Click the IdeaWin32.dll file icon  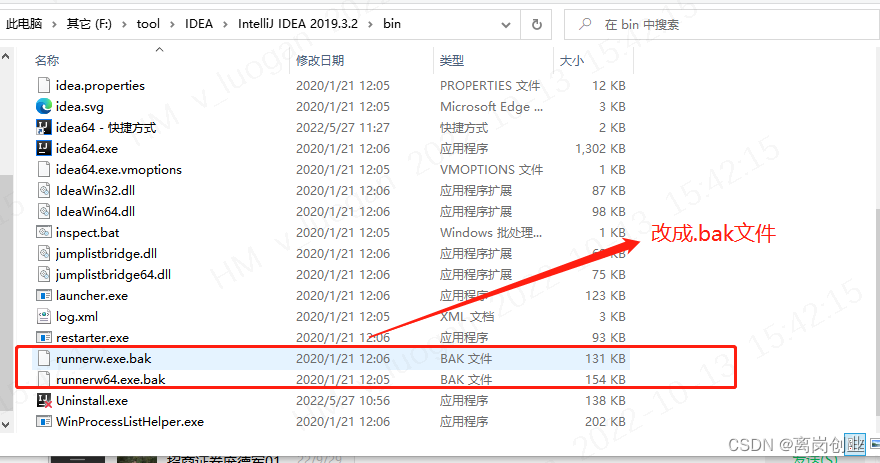[x=44, y=190]
